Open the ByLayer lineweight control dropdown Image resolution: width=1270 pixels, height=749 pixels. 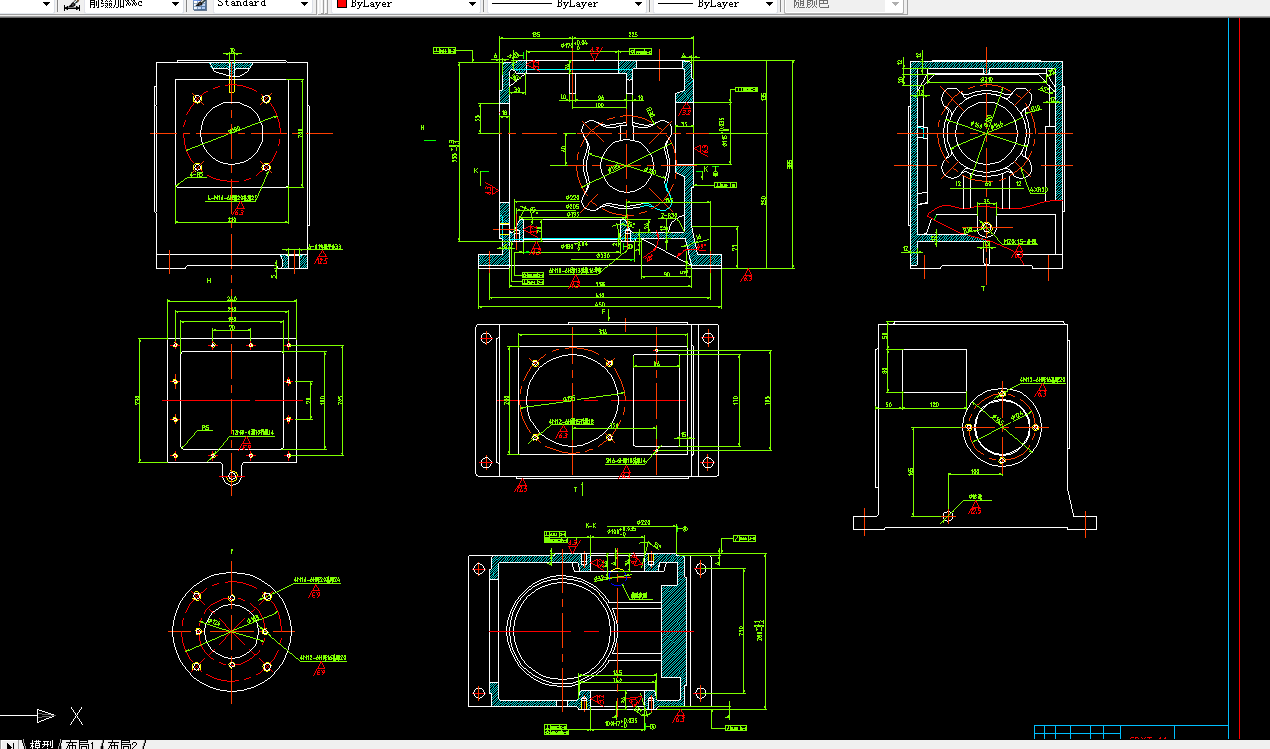pyautogui.click(x=714, y=4)
